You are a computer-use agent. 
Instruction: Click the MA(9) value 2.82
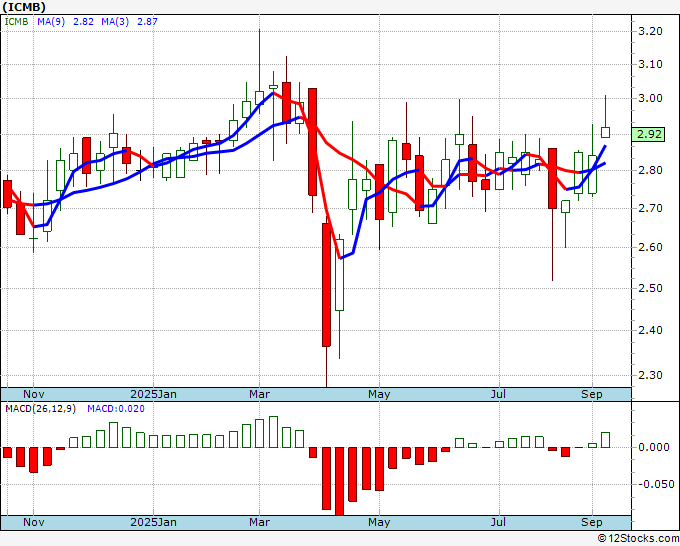pos(83,22)
